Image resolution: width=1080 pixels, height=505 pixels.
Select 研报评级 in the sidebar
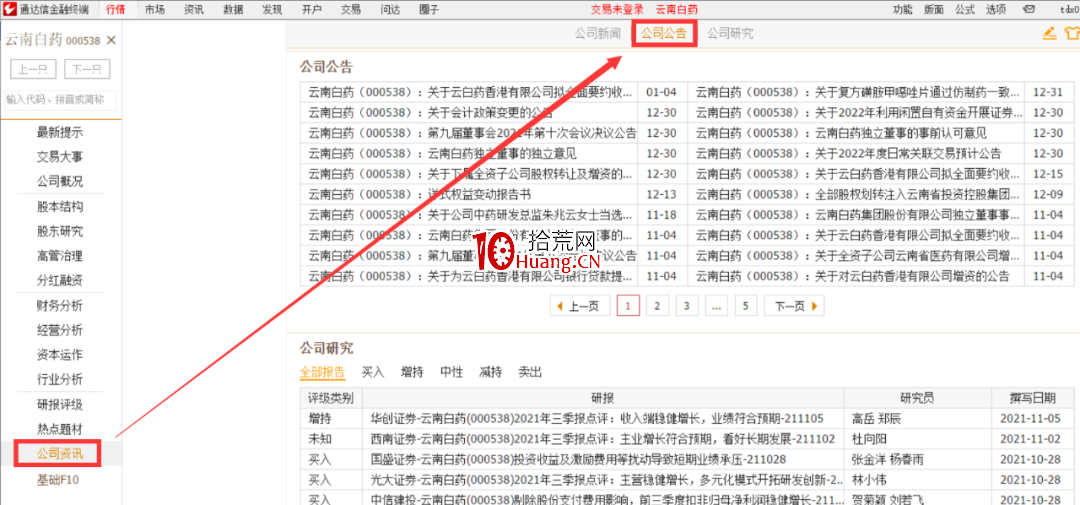(x=60, y=404)
